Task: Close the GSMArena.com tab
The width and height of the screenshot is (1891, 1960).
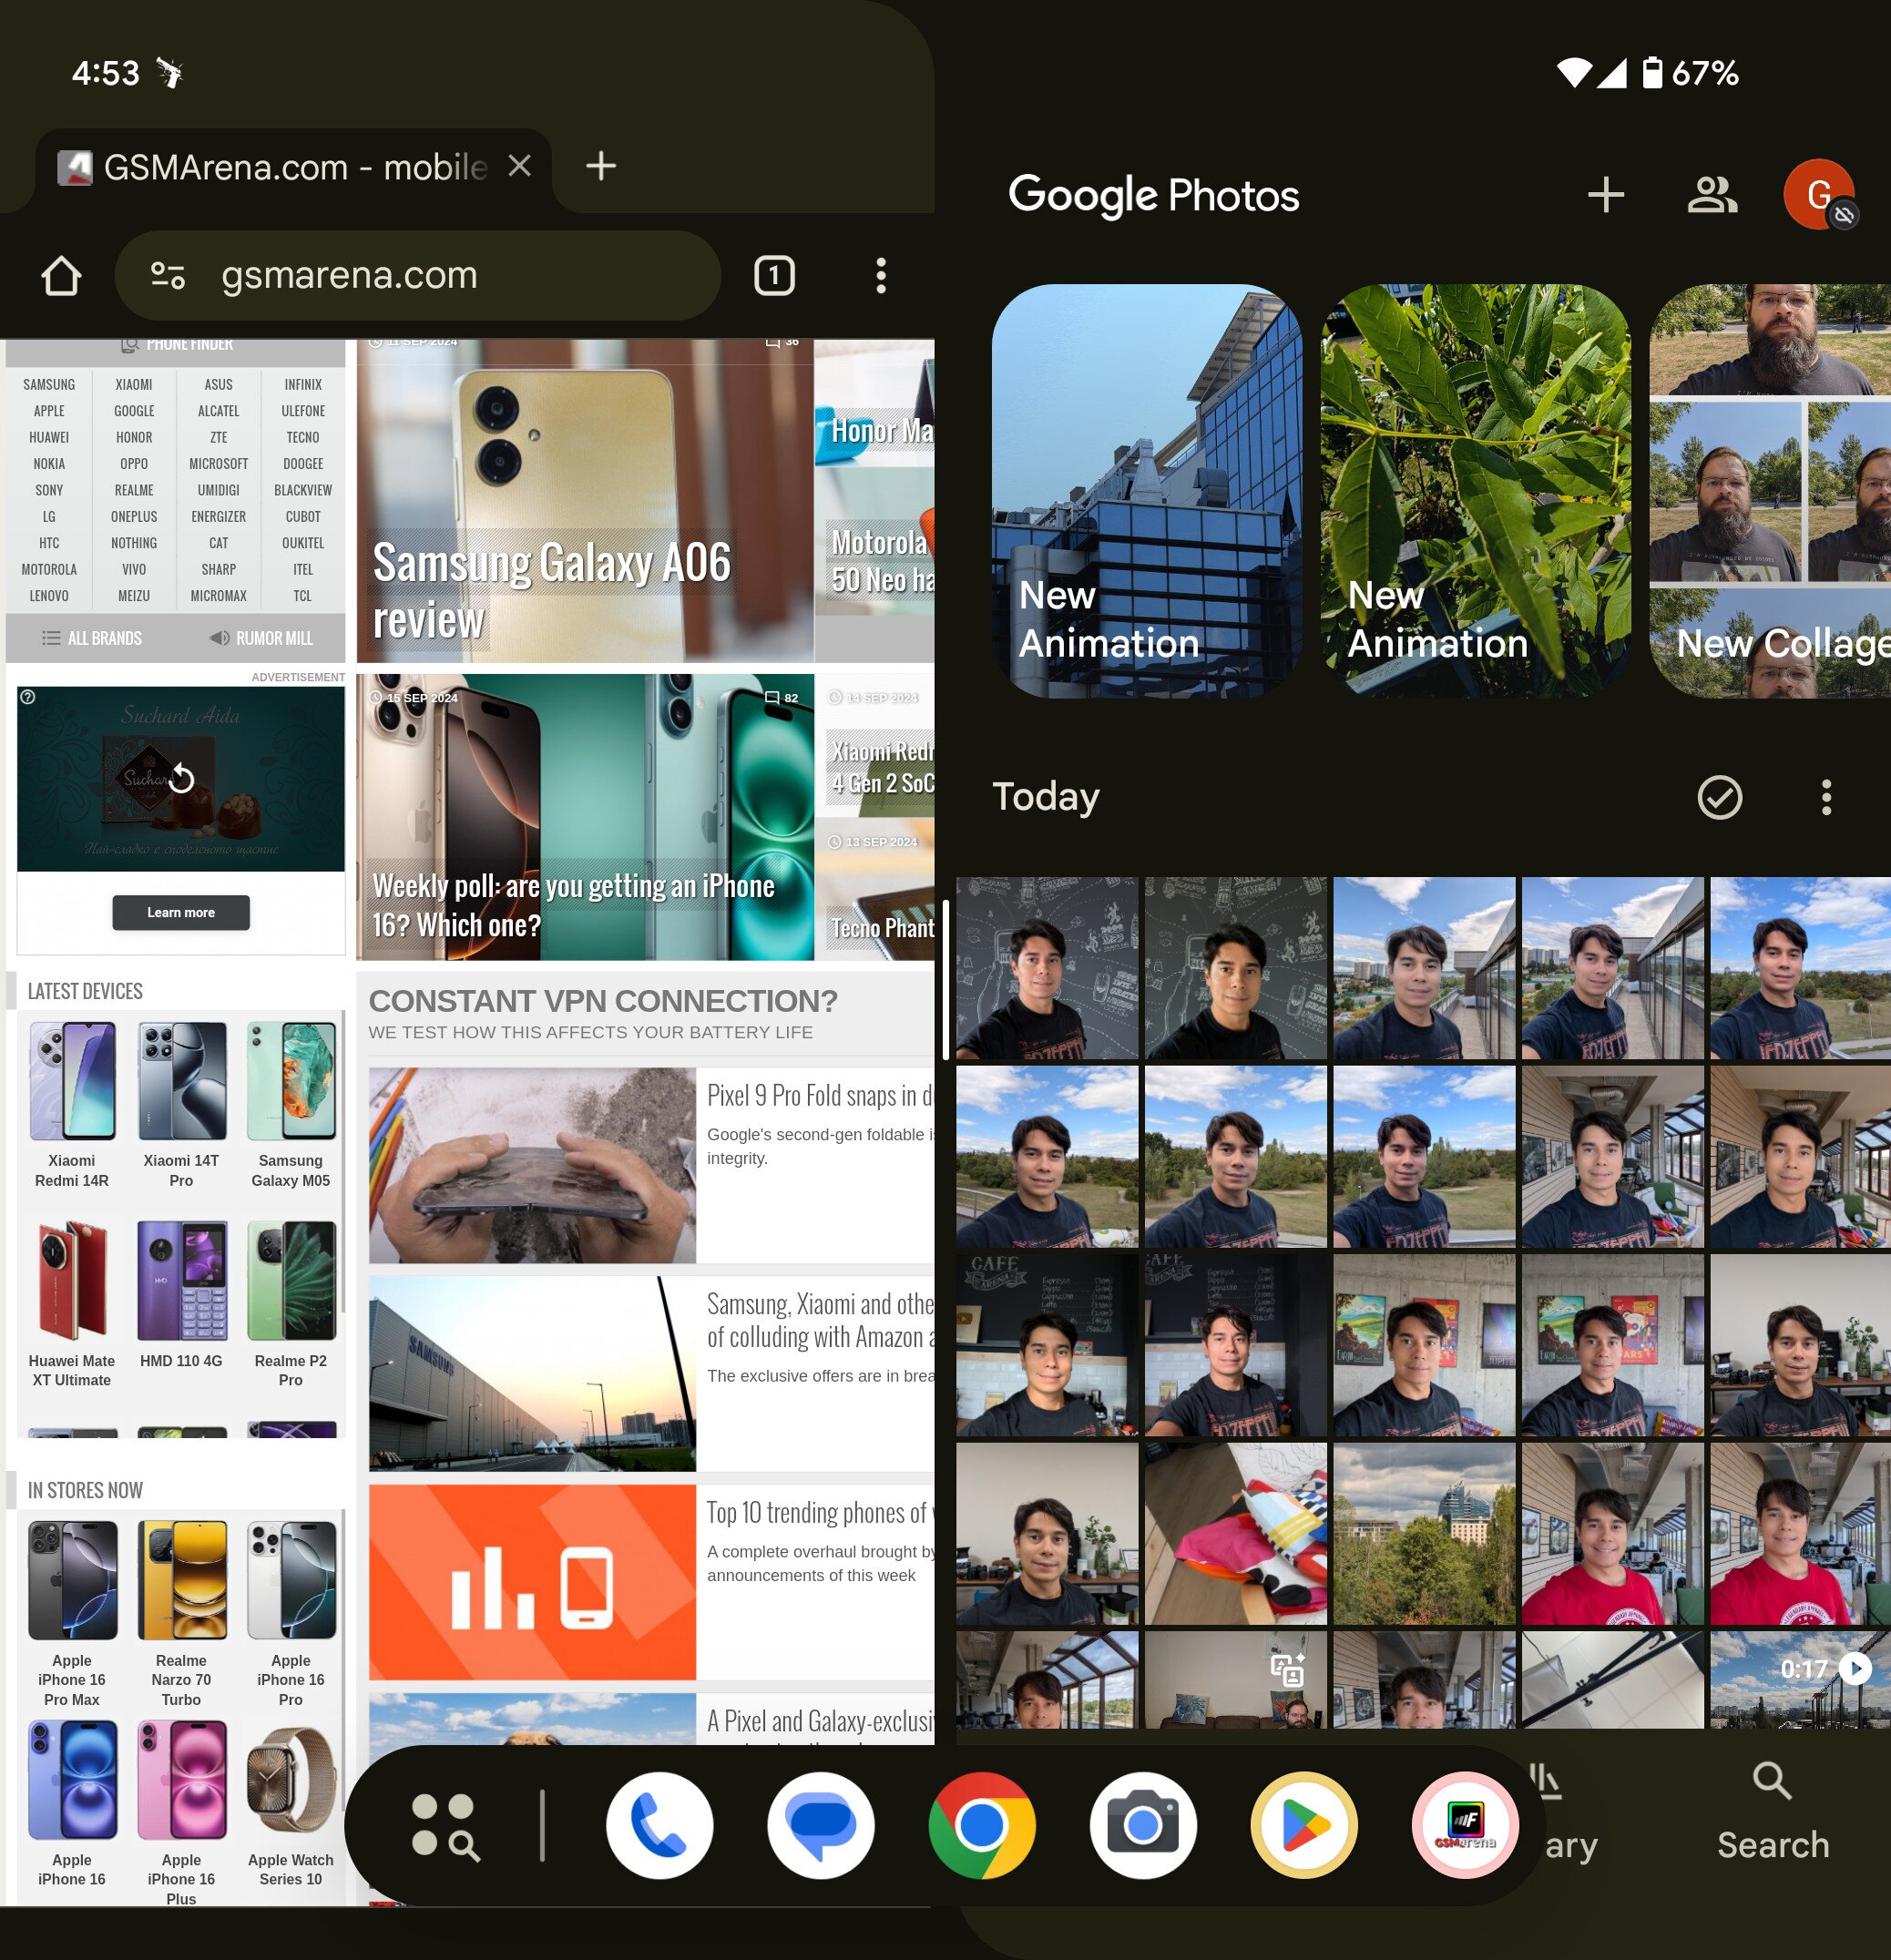Action: pyautogui.click(x=519, y=166)
